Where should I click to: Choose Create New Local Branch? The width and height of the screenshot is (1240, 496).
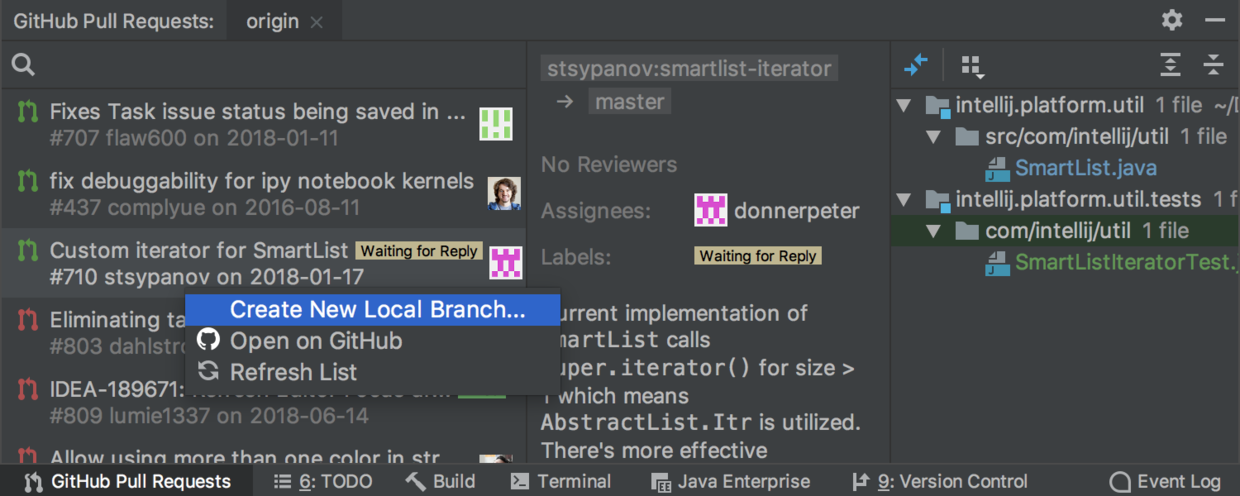(x=373, y=310)
